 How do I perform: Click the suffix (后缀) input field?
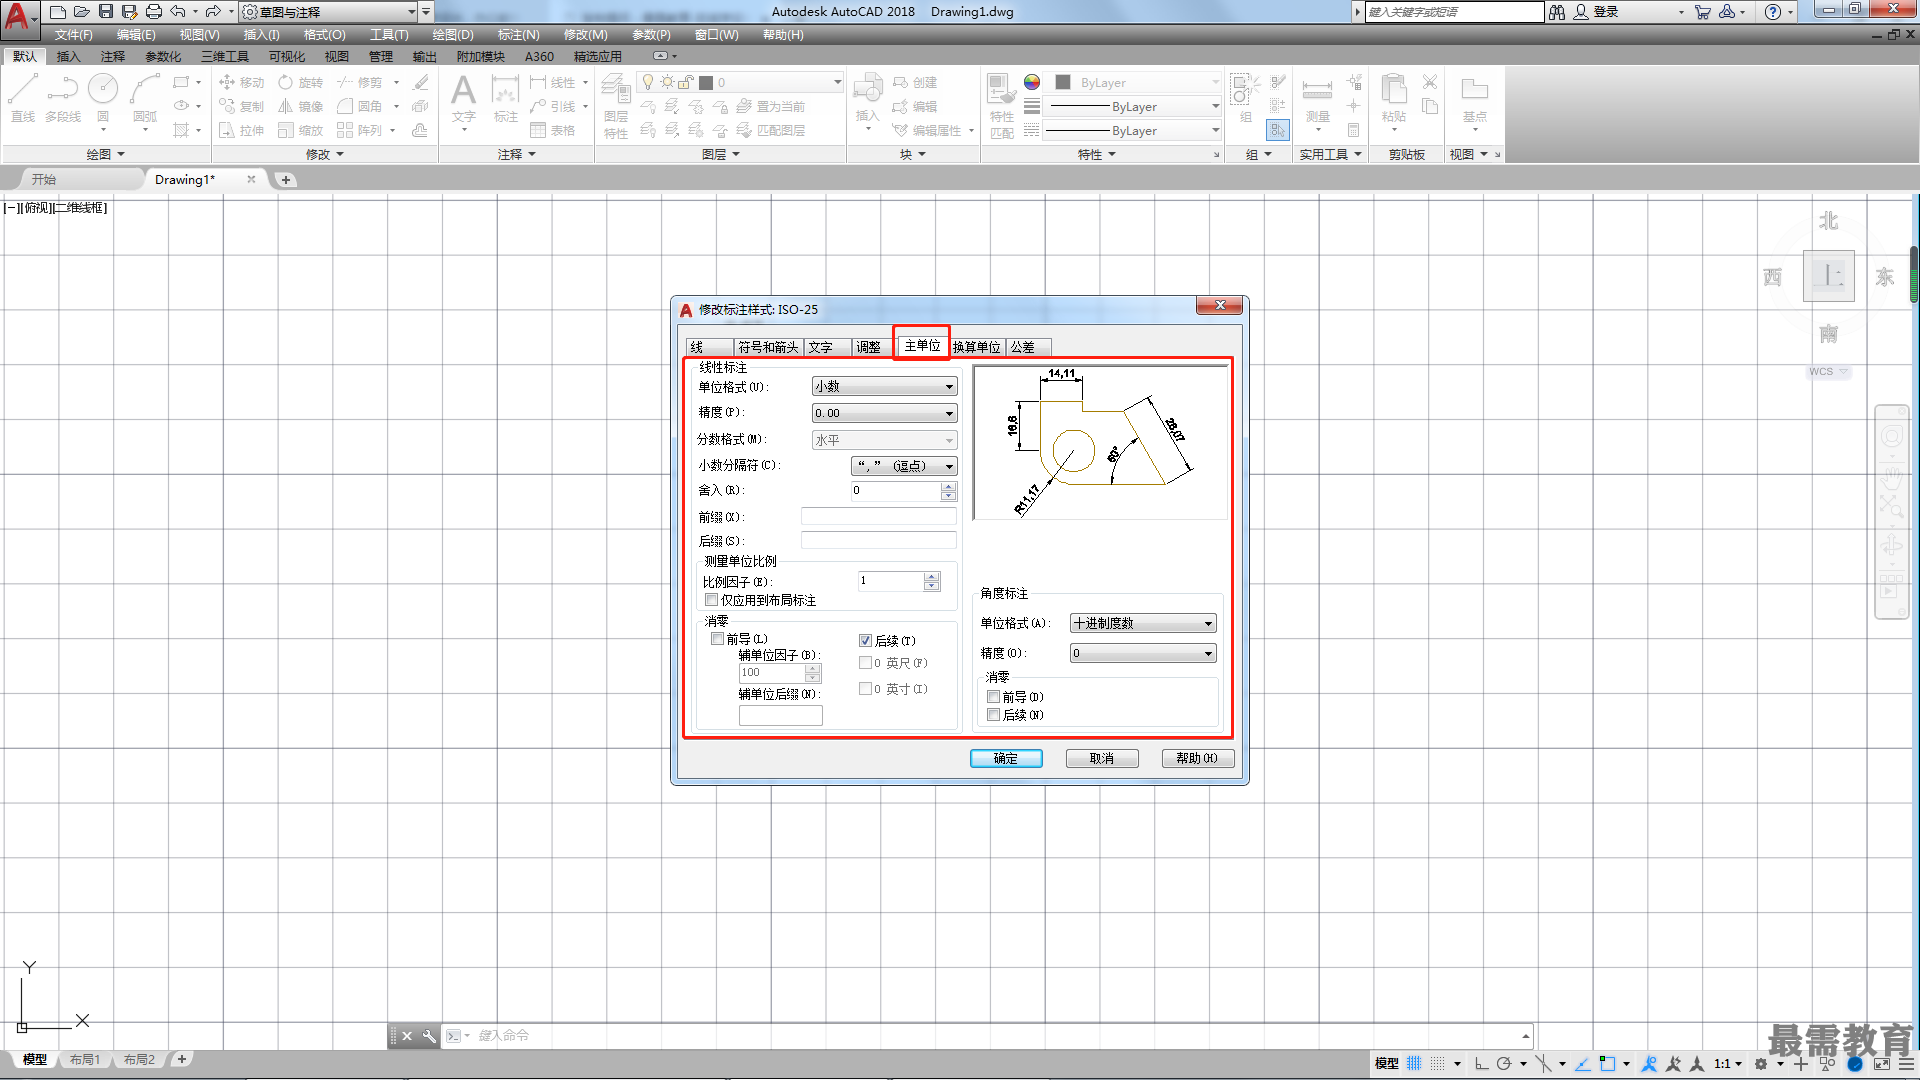[x=879, y=540]
